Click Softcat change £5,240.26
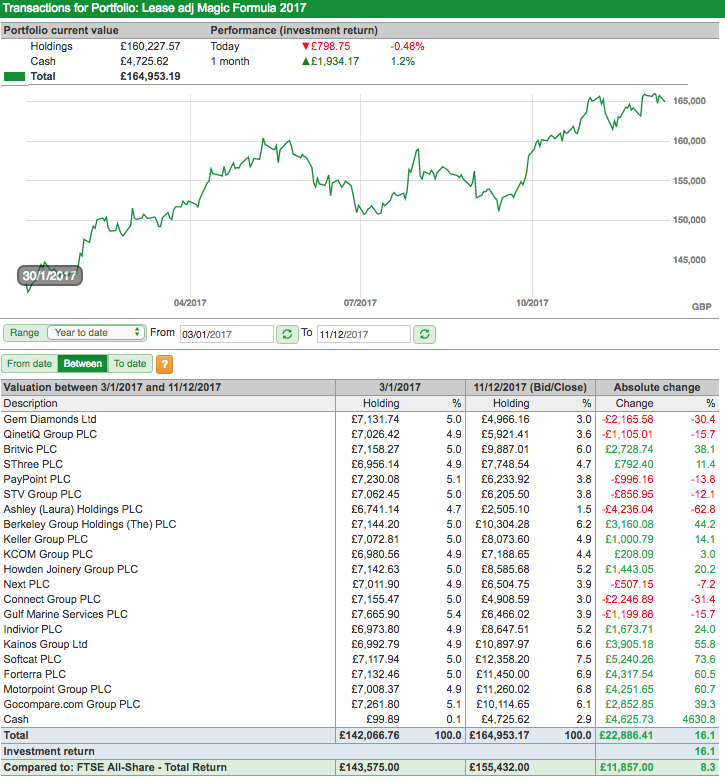This screenshot has height=782, width=725. [629, 659]
